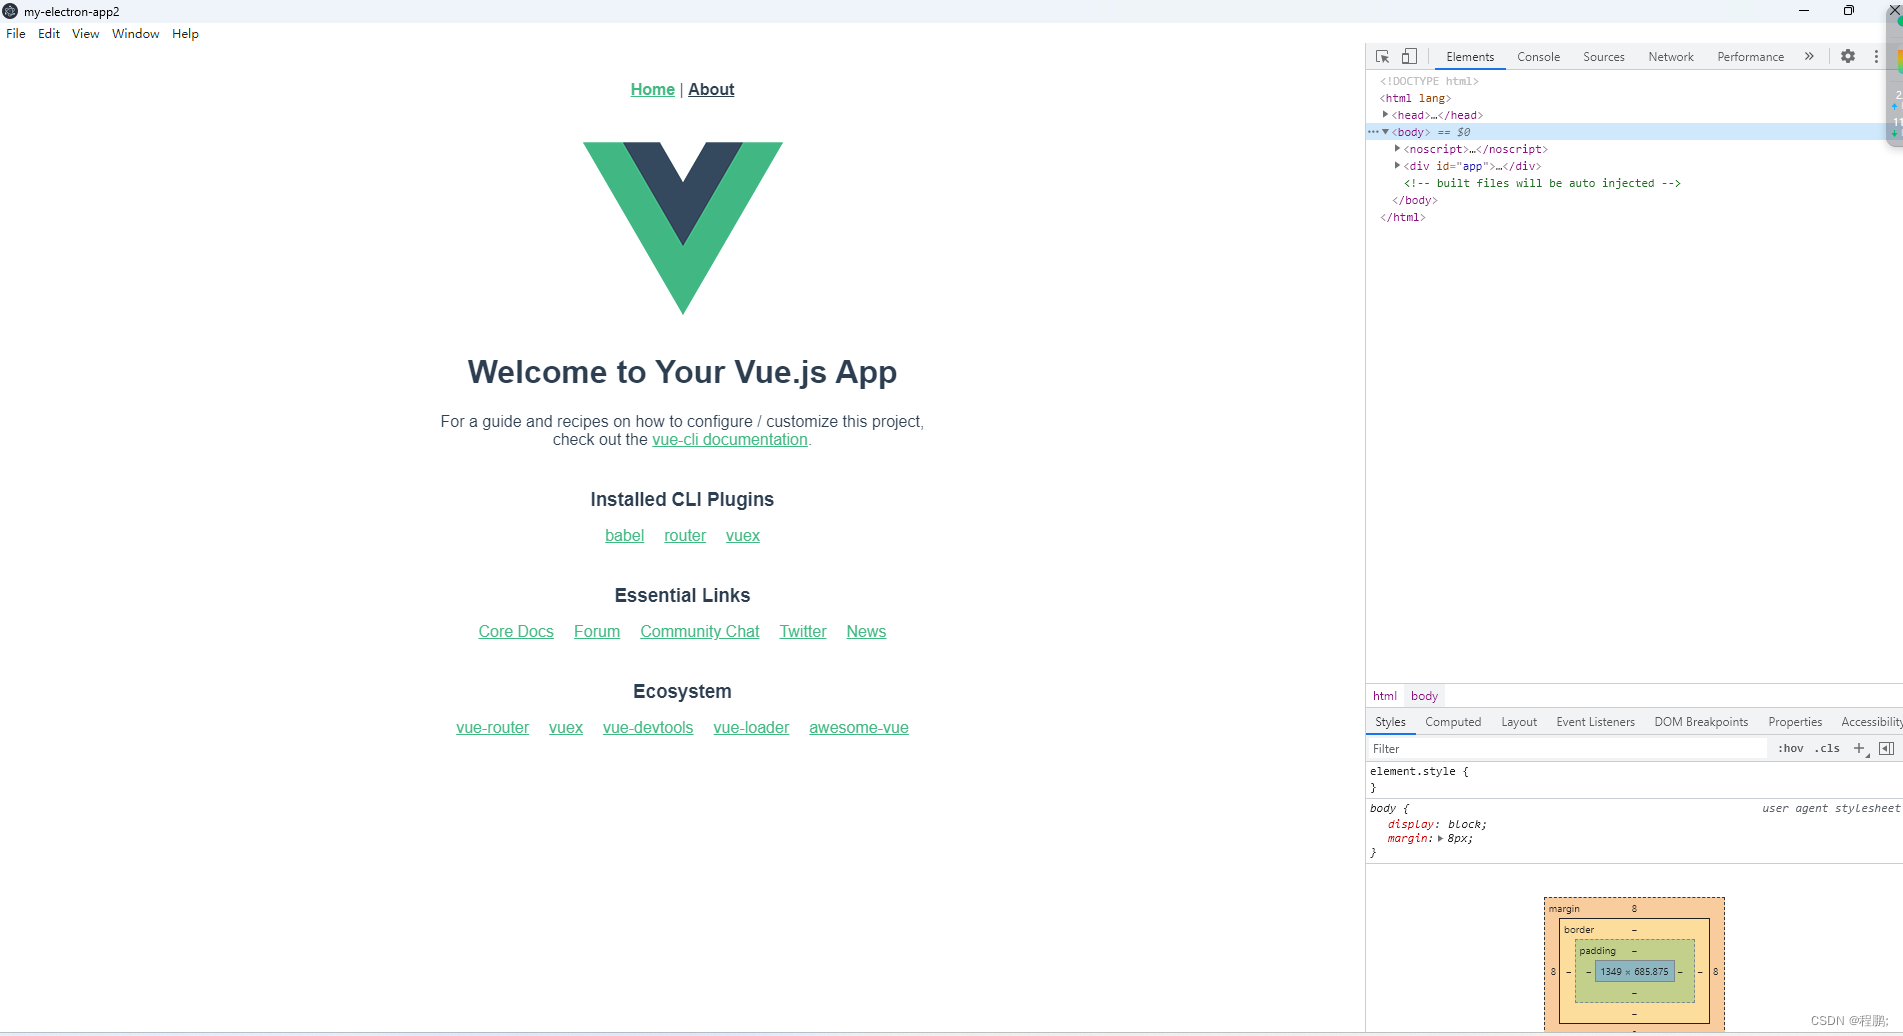Open DevTools three-dot customize menu
Viewport: 1903px width, 1036px height.
point(1876,57)
